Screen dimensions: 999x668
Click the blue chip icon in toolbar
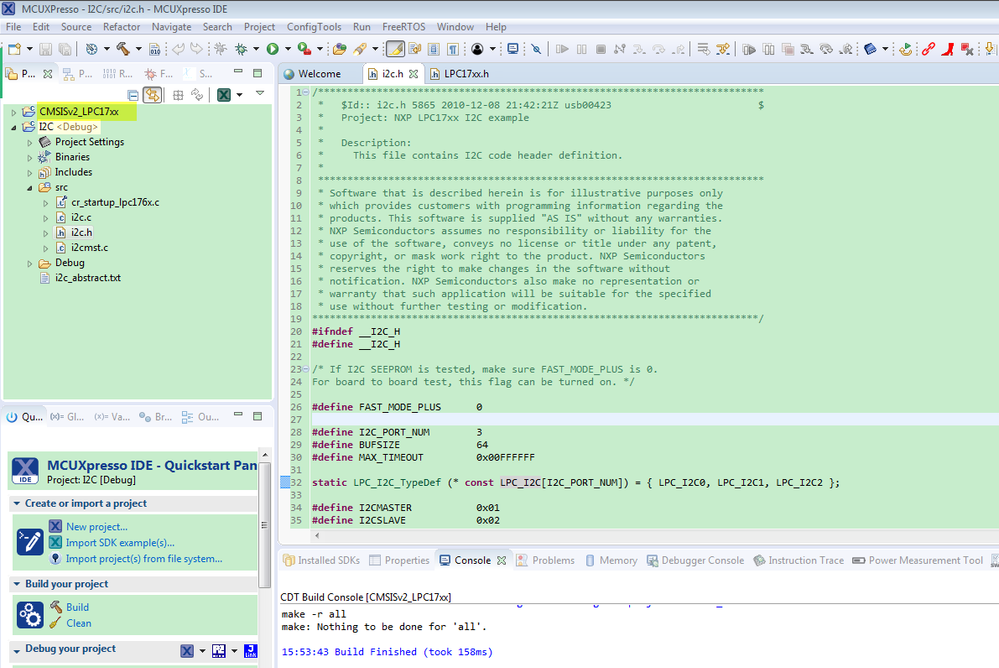click(870, 49)
